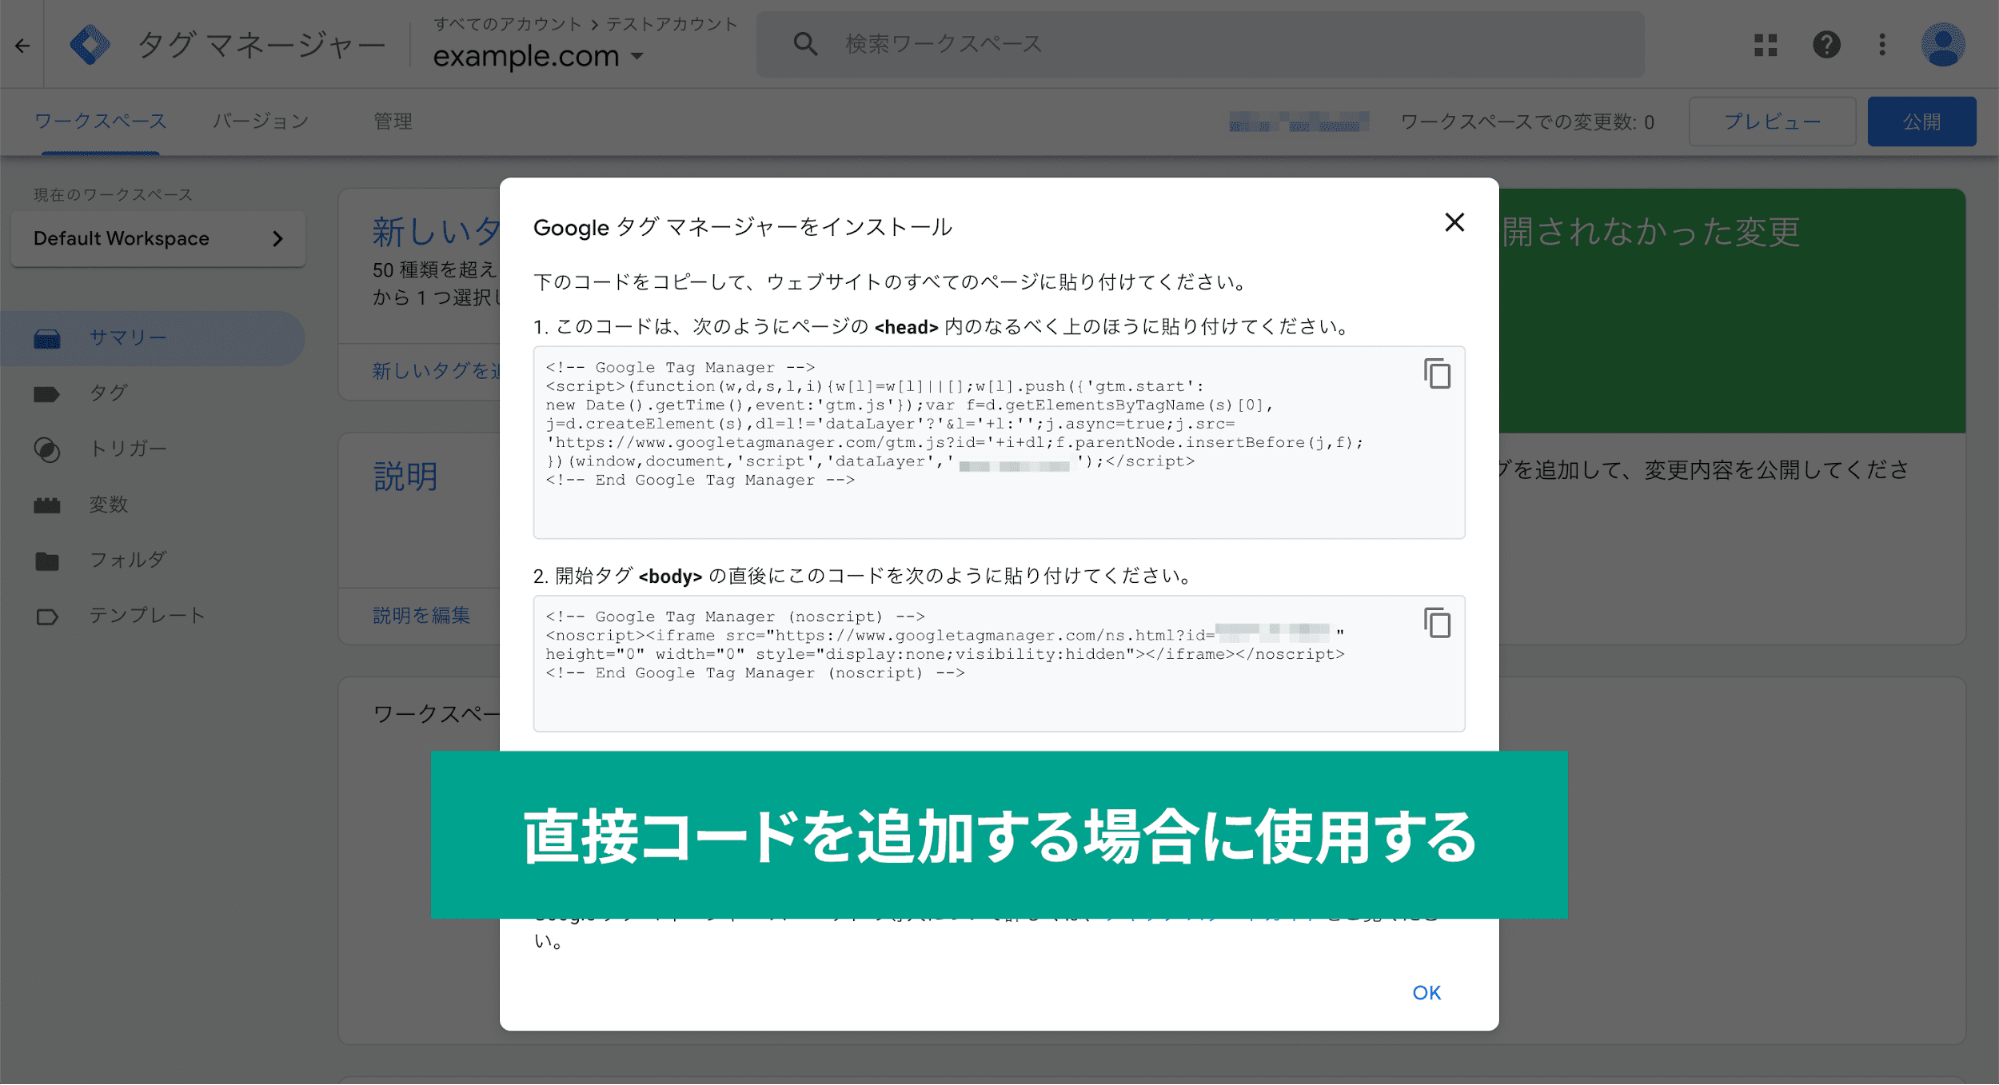Click プレビュー to preview workspace
Screen dimensions: 1999x1085
1771,120
